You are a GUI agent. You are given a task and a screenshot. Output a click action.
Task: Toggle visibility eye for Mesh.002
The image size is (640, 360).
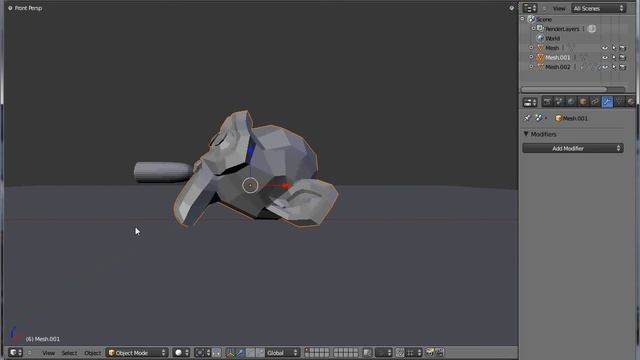tap(604, 67)
